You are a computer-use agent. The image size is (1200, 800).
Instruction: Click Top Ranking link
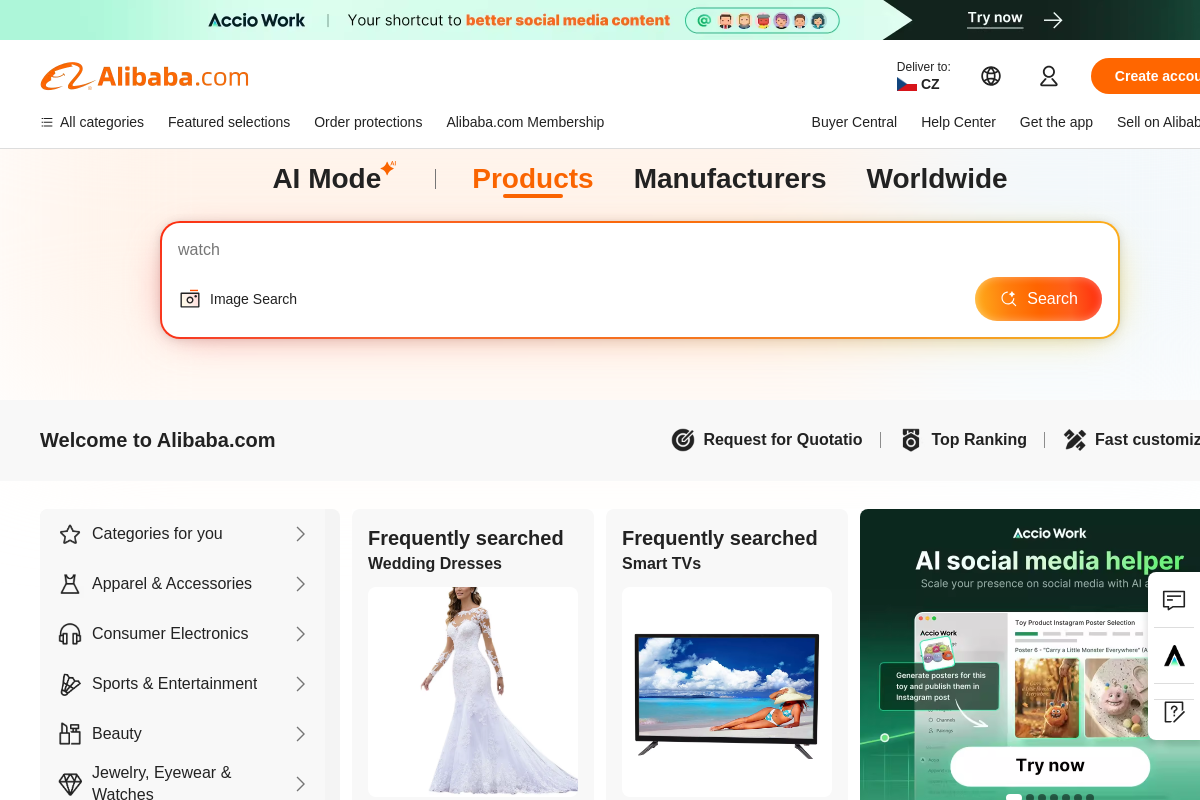click(963, 440)
